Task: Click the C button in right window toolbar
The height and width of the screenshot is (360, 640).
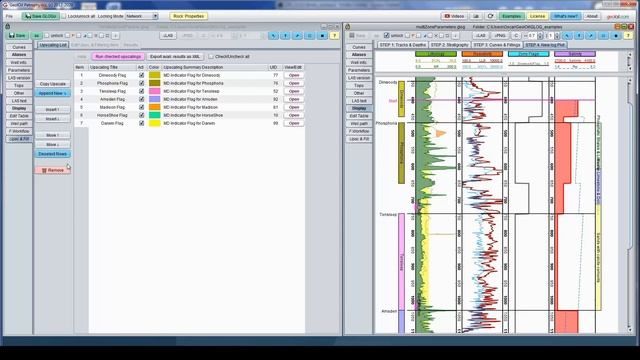Action: pyautogui.click(x=516, y=36)
